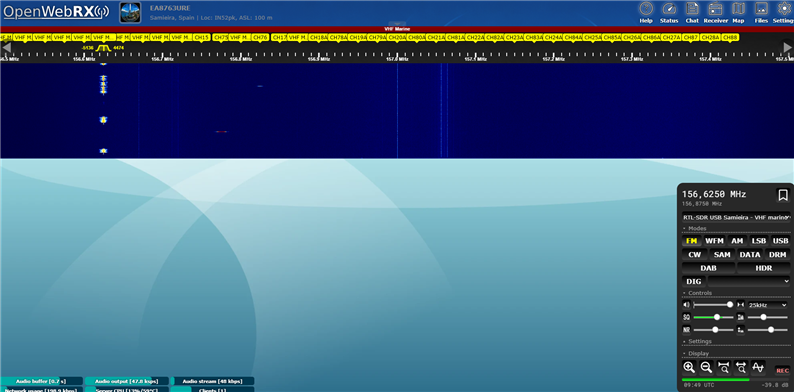
Task: Switch to LSB mode
Action: (x=758, y=241)
